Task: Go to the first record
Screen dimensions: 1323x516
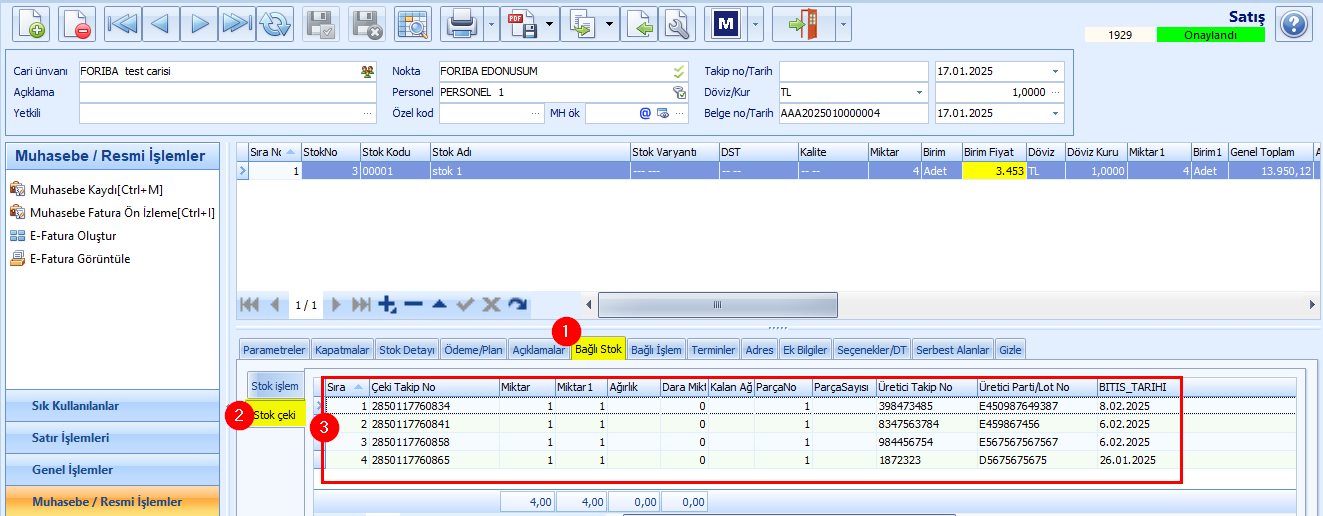Action: tap(122, 22)
